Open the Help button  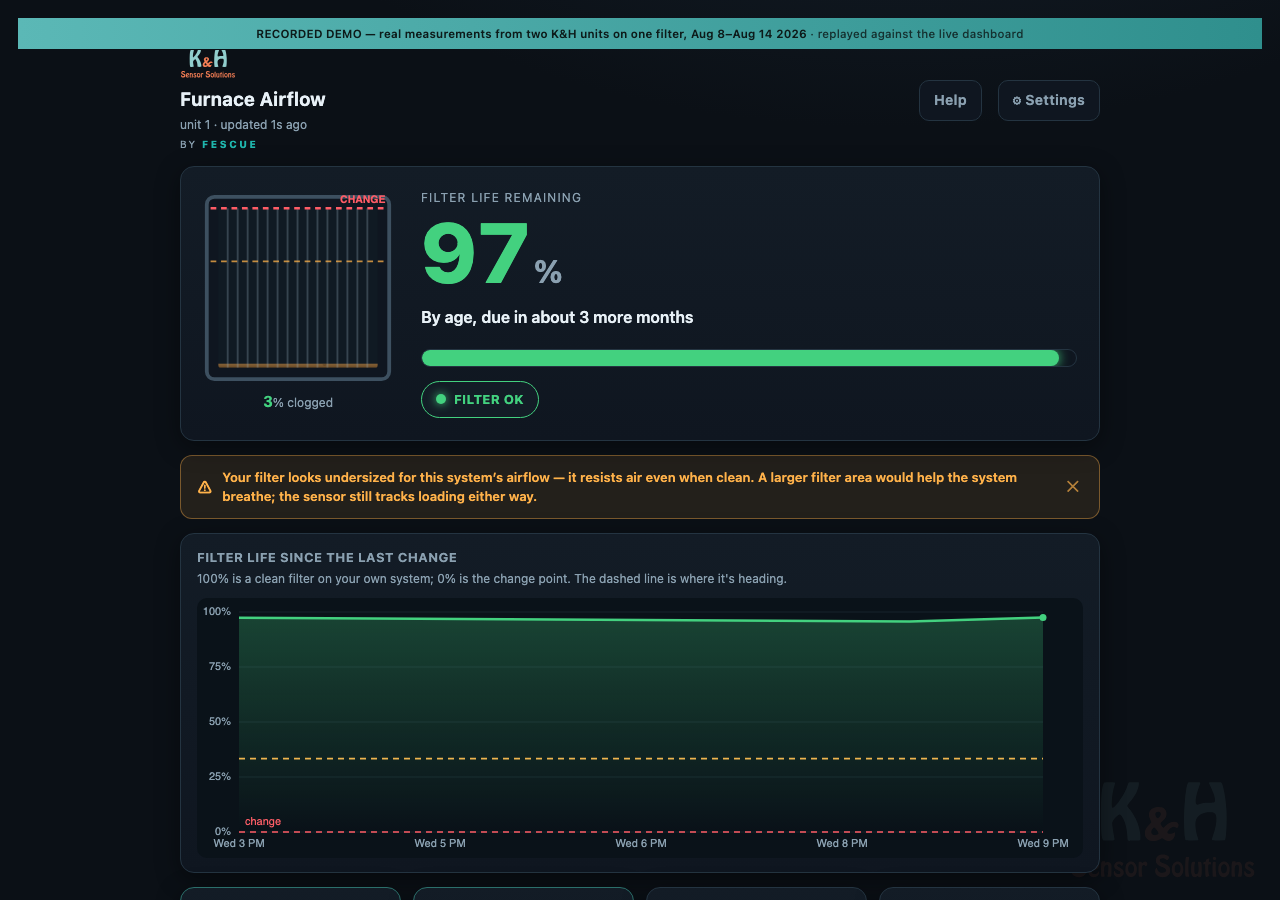tap(950, 100)
